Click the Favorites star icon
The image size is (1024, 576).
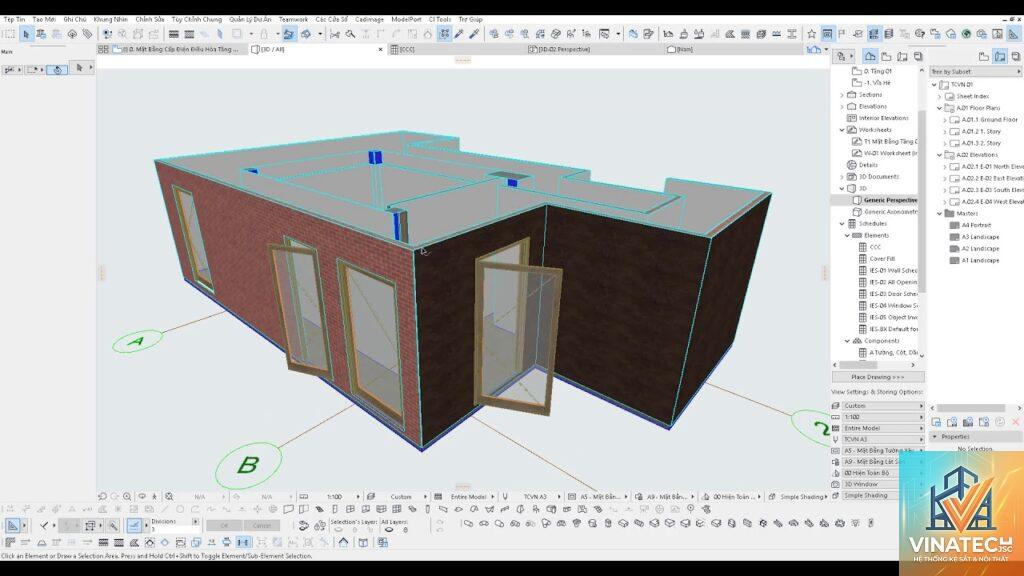coord(811,34)
